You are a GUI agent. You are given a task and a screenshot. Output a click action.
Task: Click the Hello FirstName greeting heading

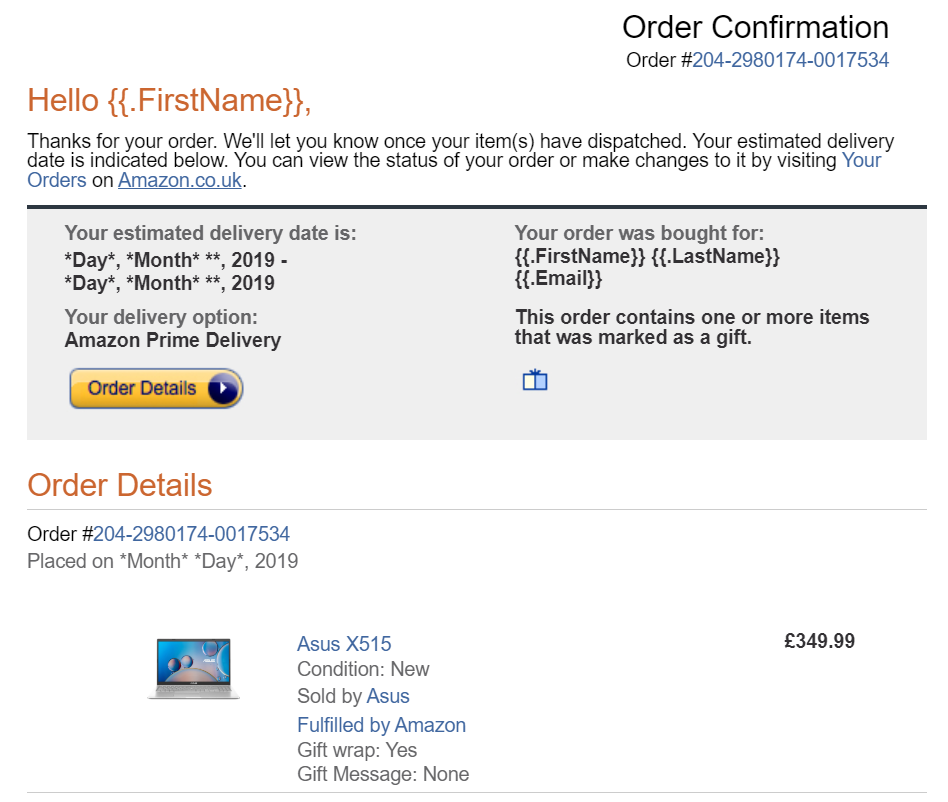[169, 100]
